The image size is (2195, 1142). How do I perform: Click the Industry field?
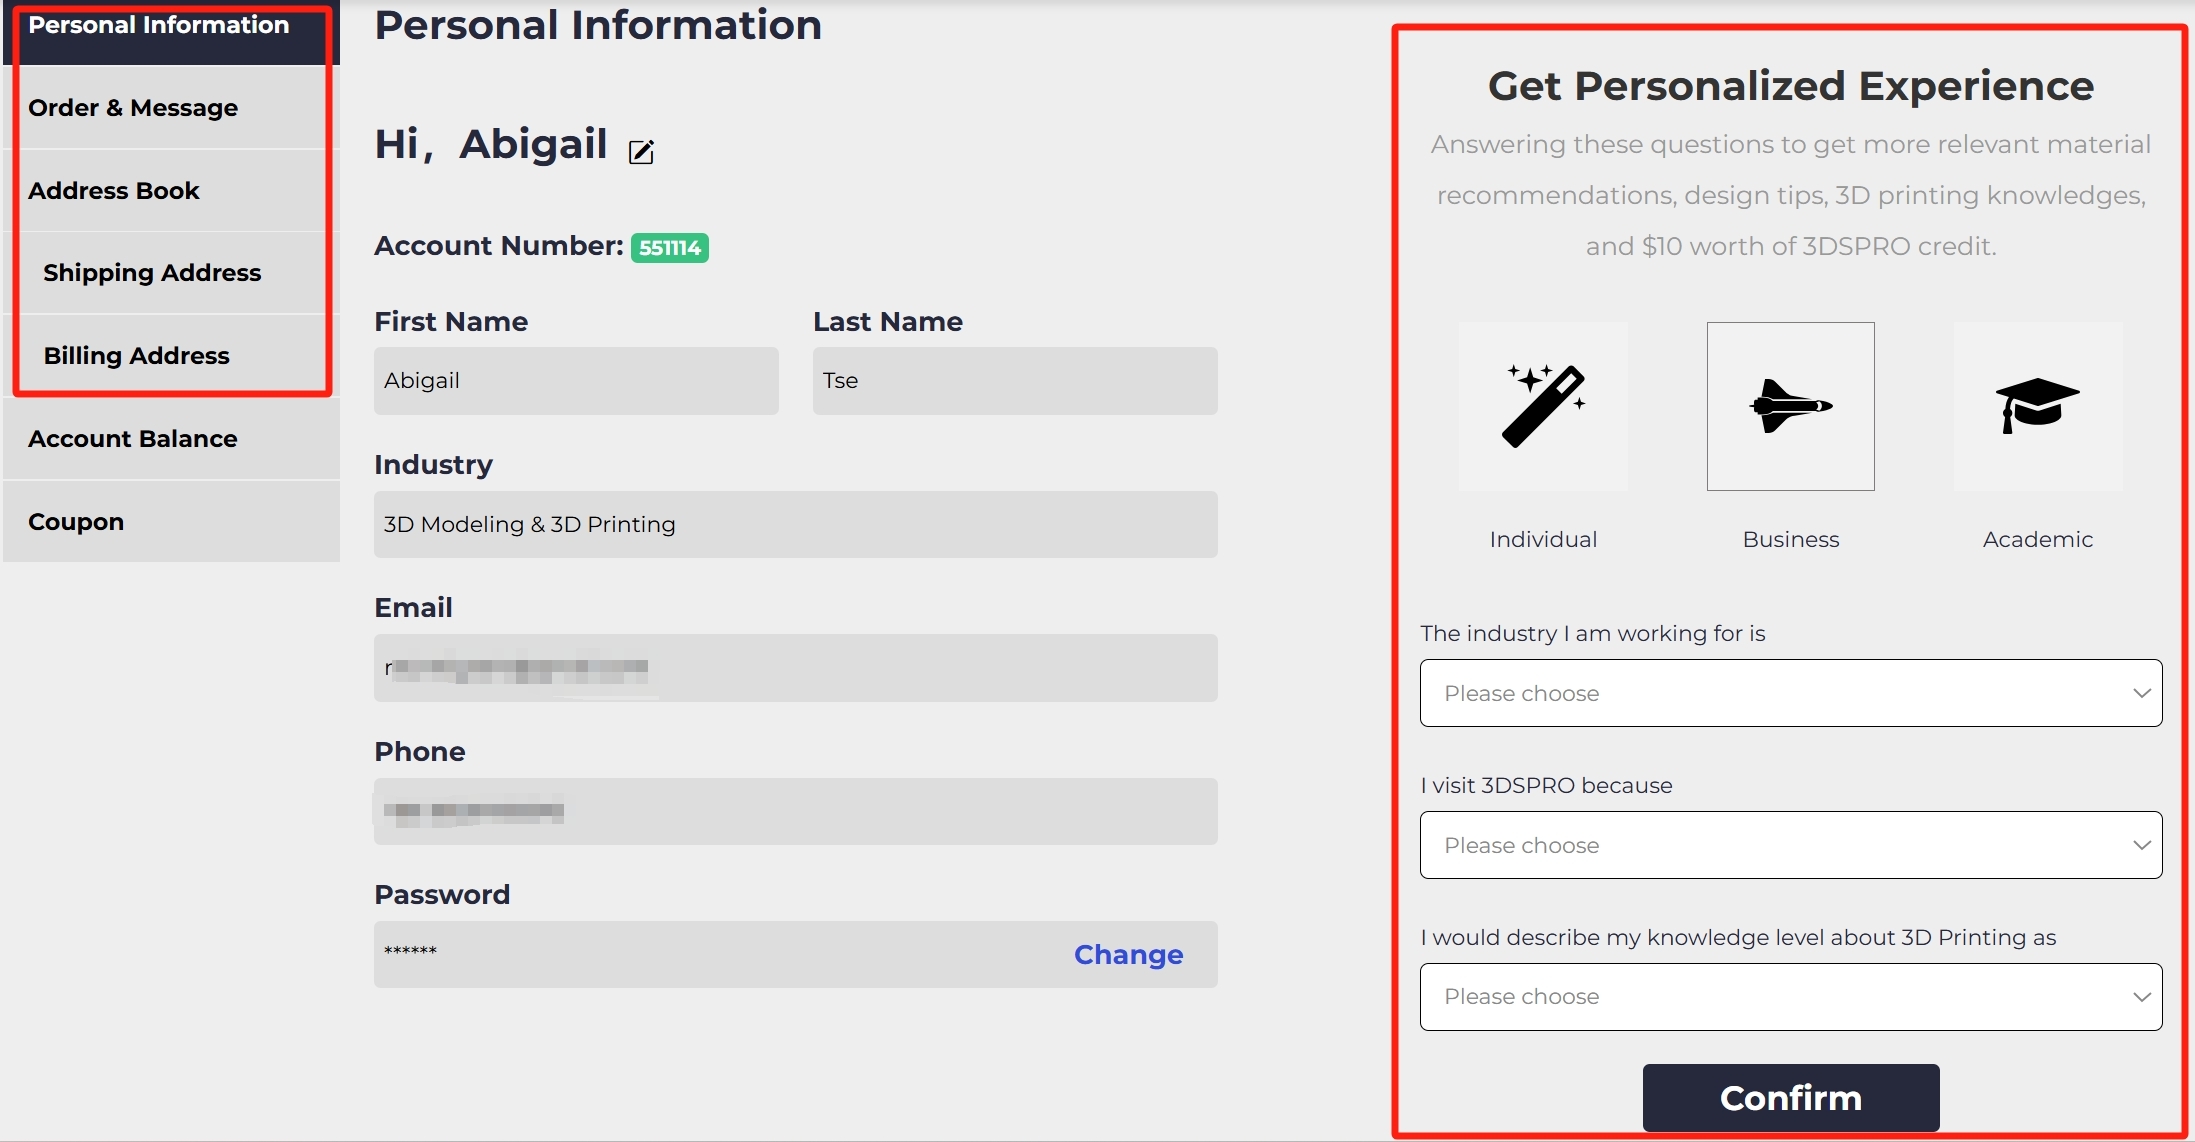point(795,525)
